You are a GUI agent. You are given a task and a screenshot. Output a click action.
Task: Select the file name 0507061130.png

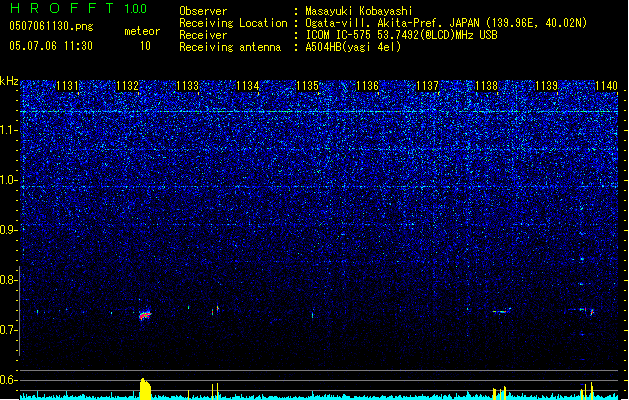pyautogui.click(x=51, y=27)
